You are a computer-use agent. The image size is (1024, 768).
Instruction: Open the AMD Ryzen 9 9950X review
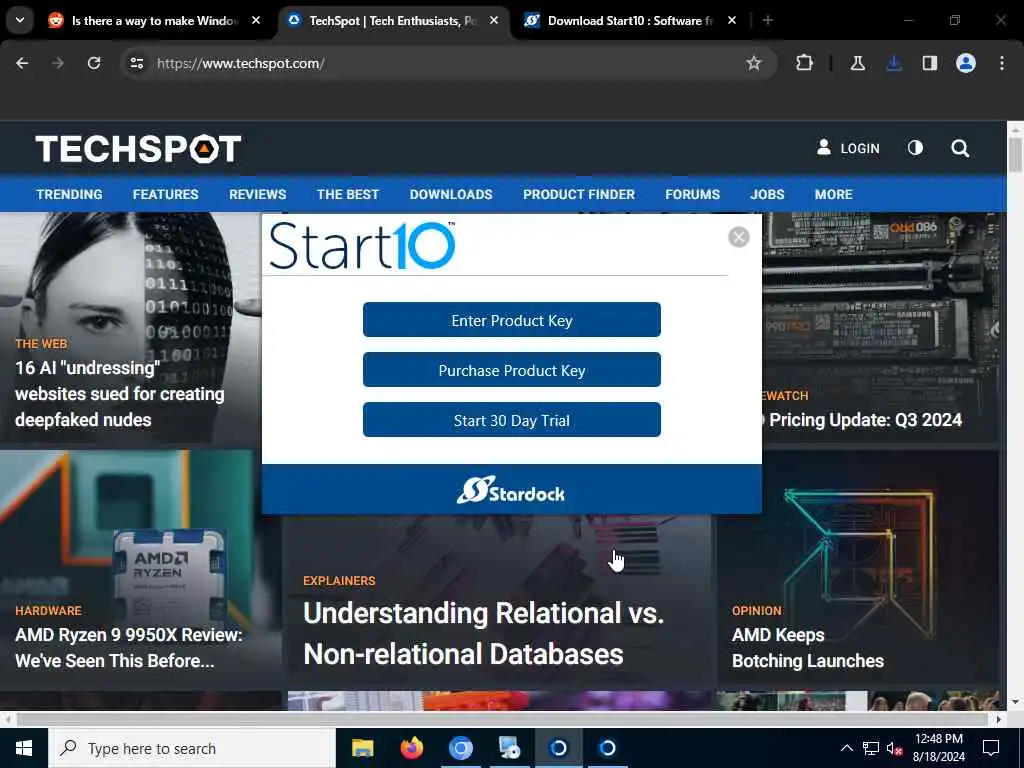[x=129, y=648]
